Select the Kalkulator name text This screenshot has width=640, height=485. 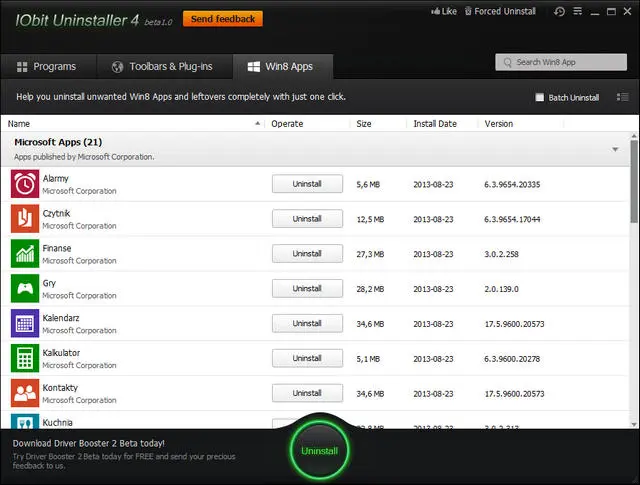coord(61,353)
